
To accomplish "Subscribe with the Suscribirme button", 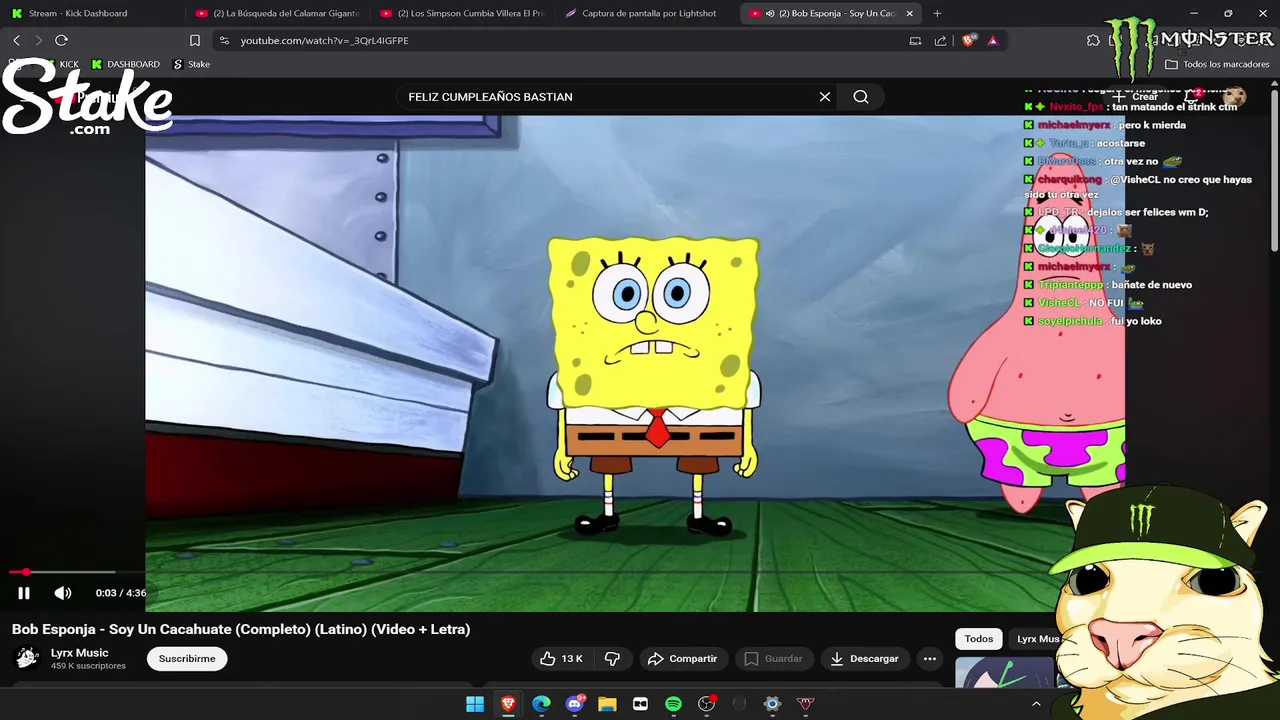I will tap(187, 659).
